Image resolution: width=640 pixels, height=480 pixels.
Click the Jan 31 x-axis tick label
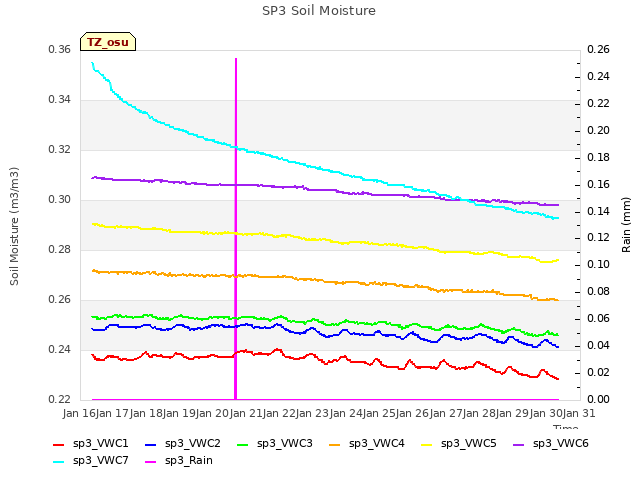(579, 413)
